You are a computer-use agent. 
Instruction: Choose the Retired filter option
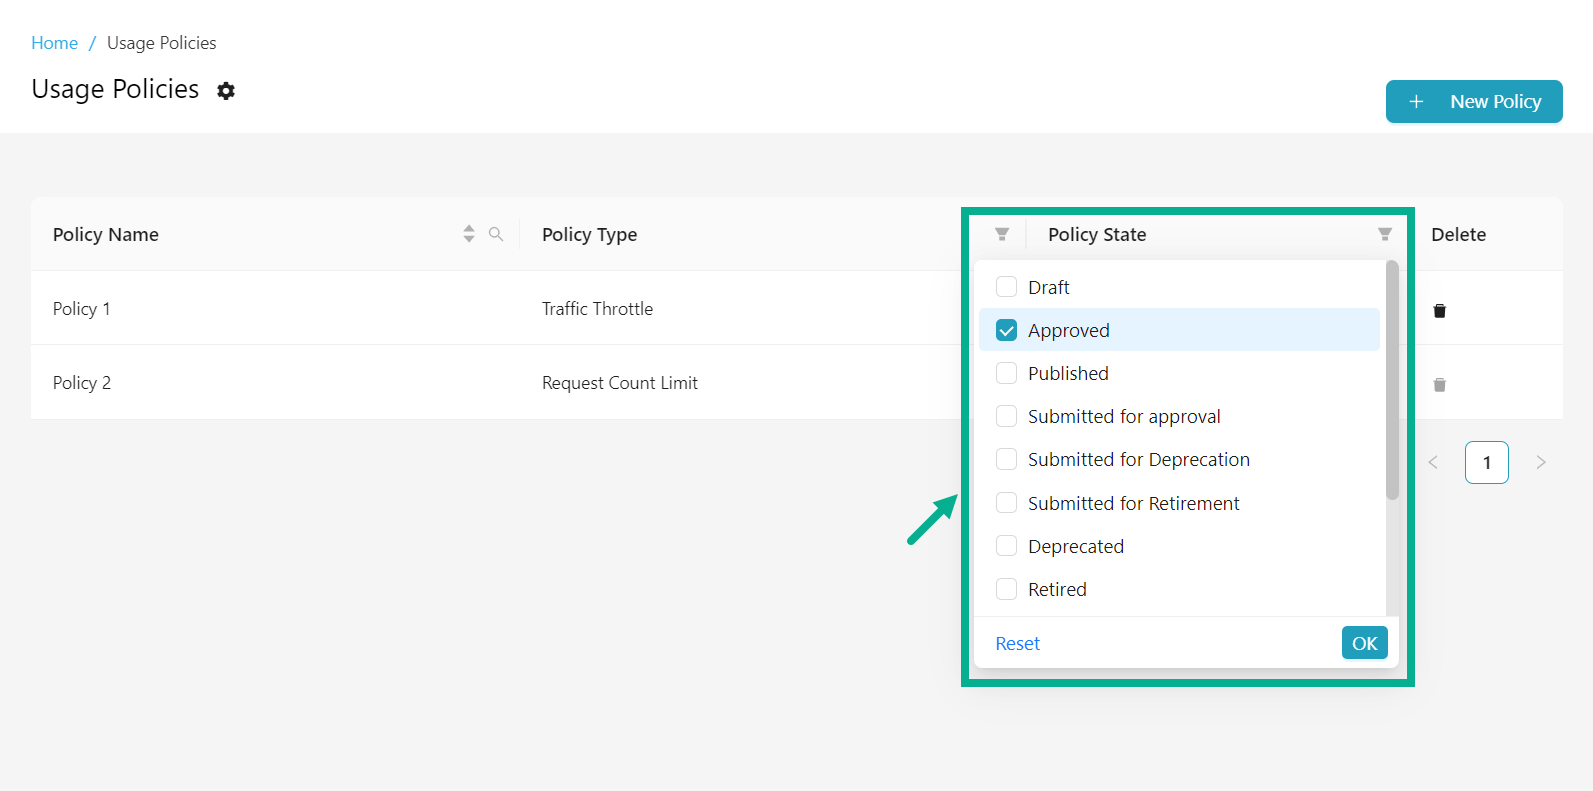1007,589
